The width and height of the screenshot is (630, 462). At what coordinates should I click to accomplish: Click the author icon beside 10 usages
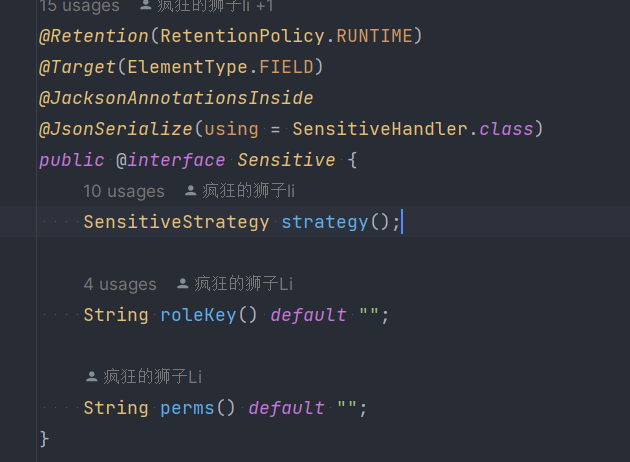click(x=190, y=191)
